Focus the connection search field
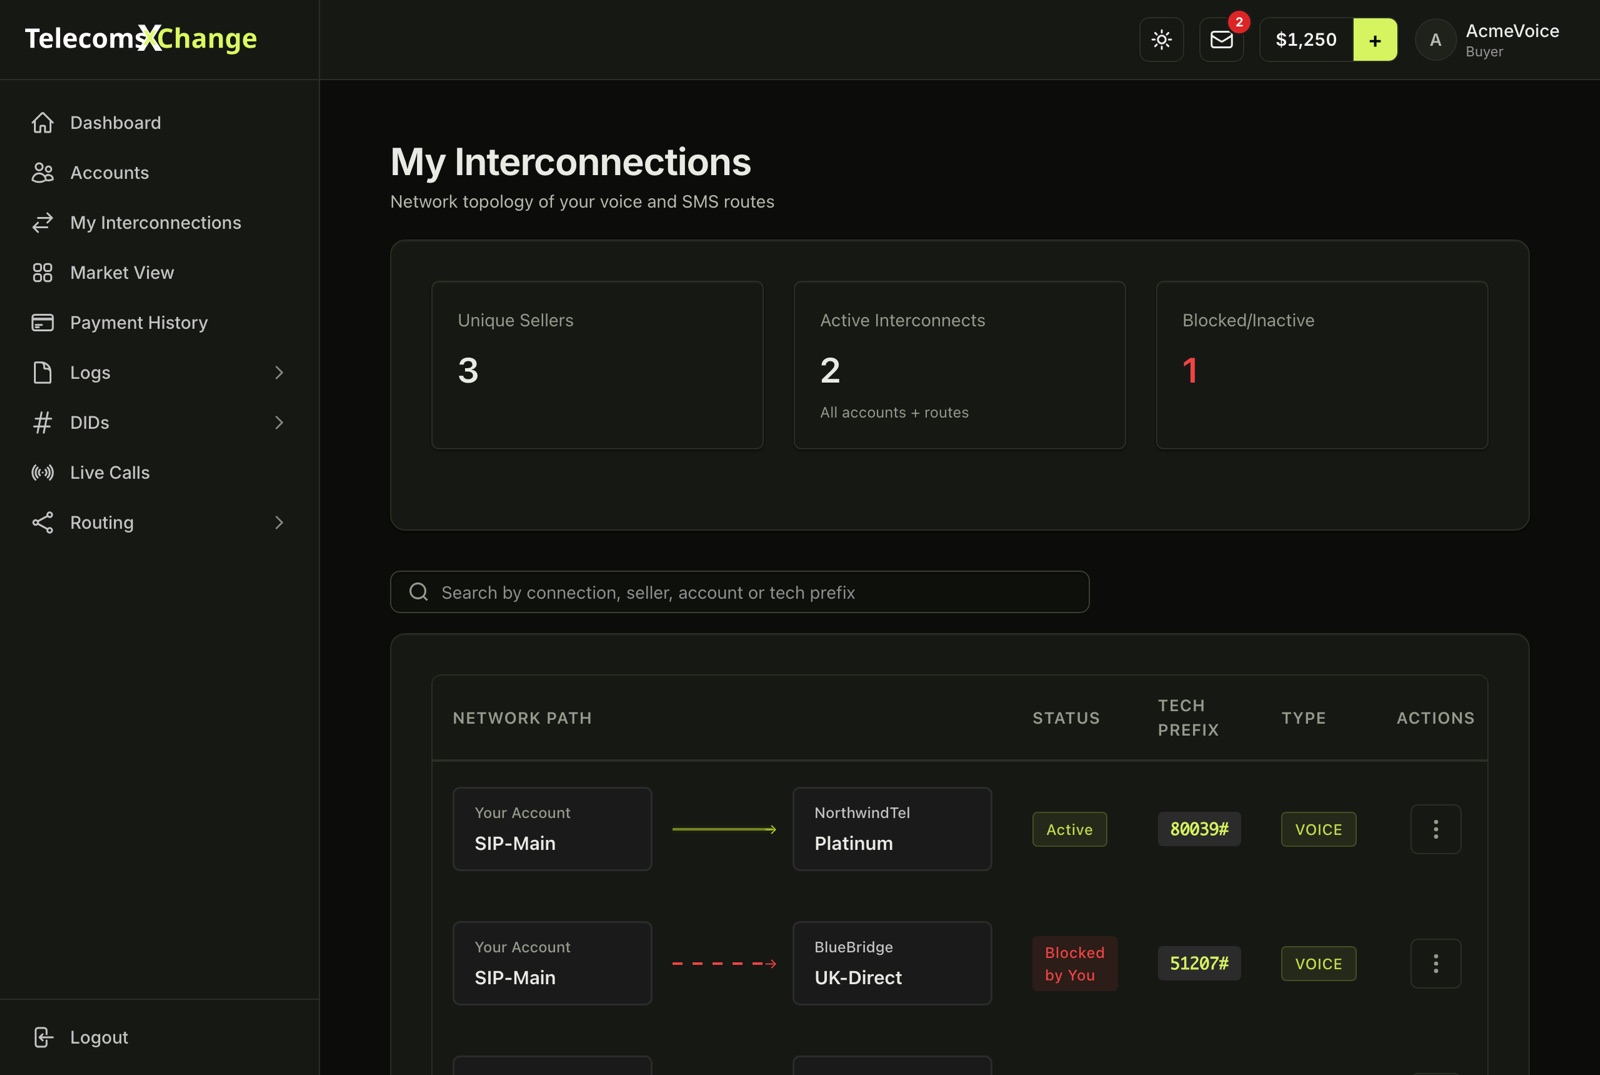Screen dimensions: 1600x1075 point(739,592)
